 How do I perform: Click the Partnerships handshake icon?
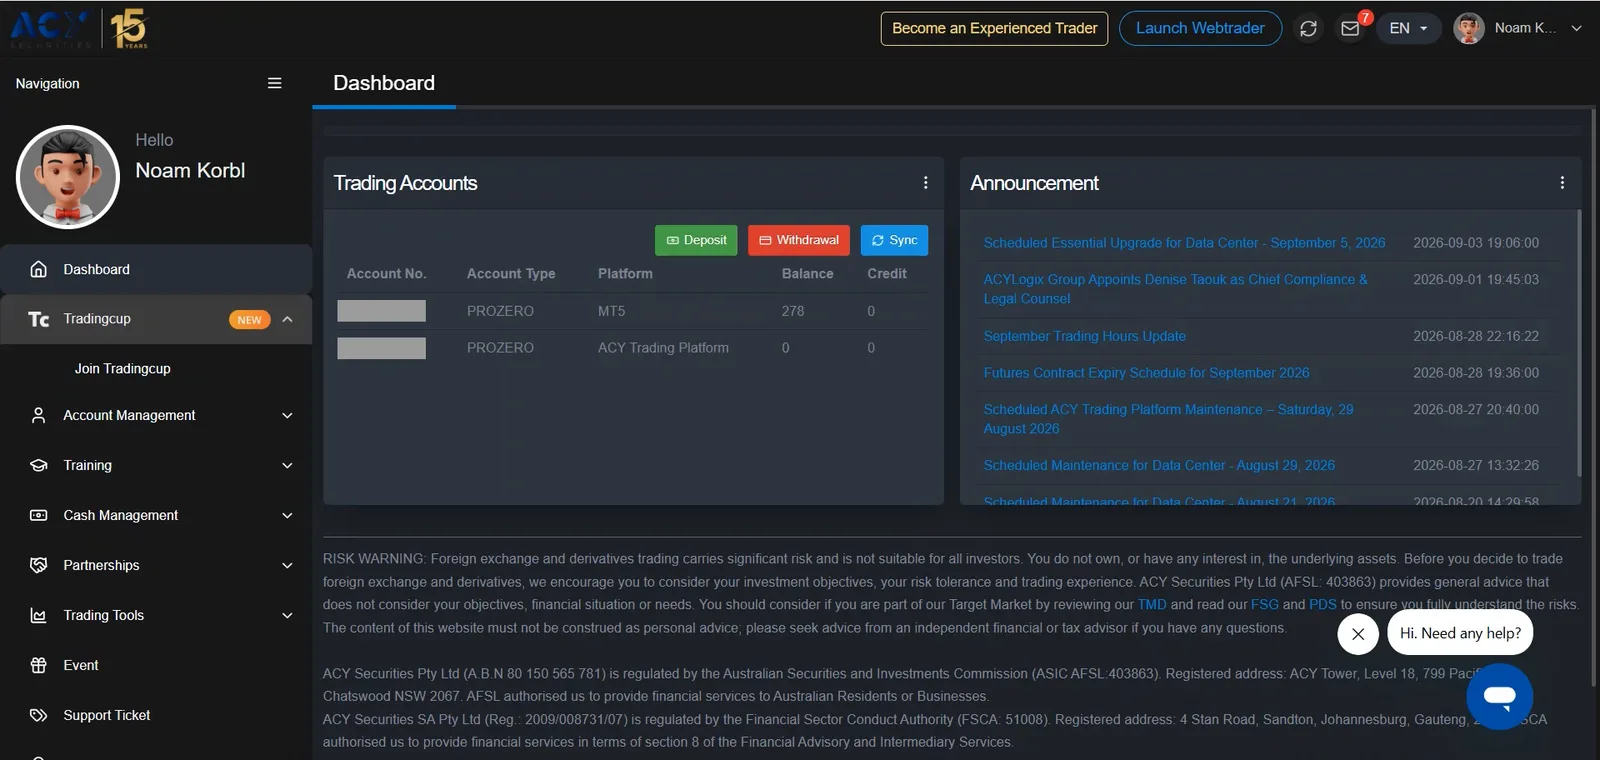tap(38, 565)
